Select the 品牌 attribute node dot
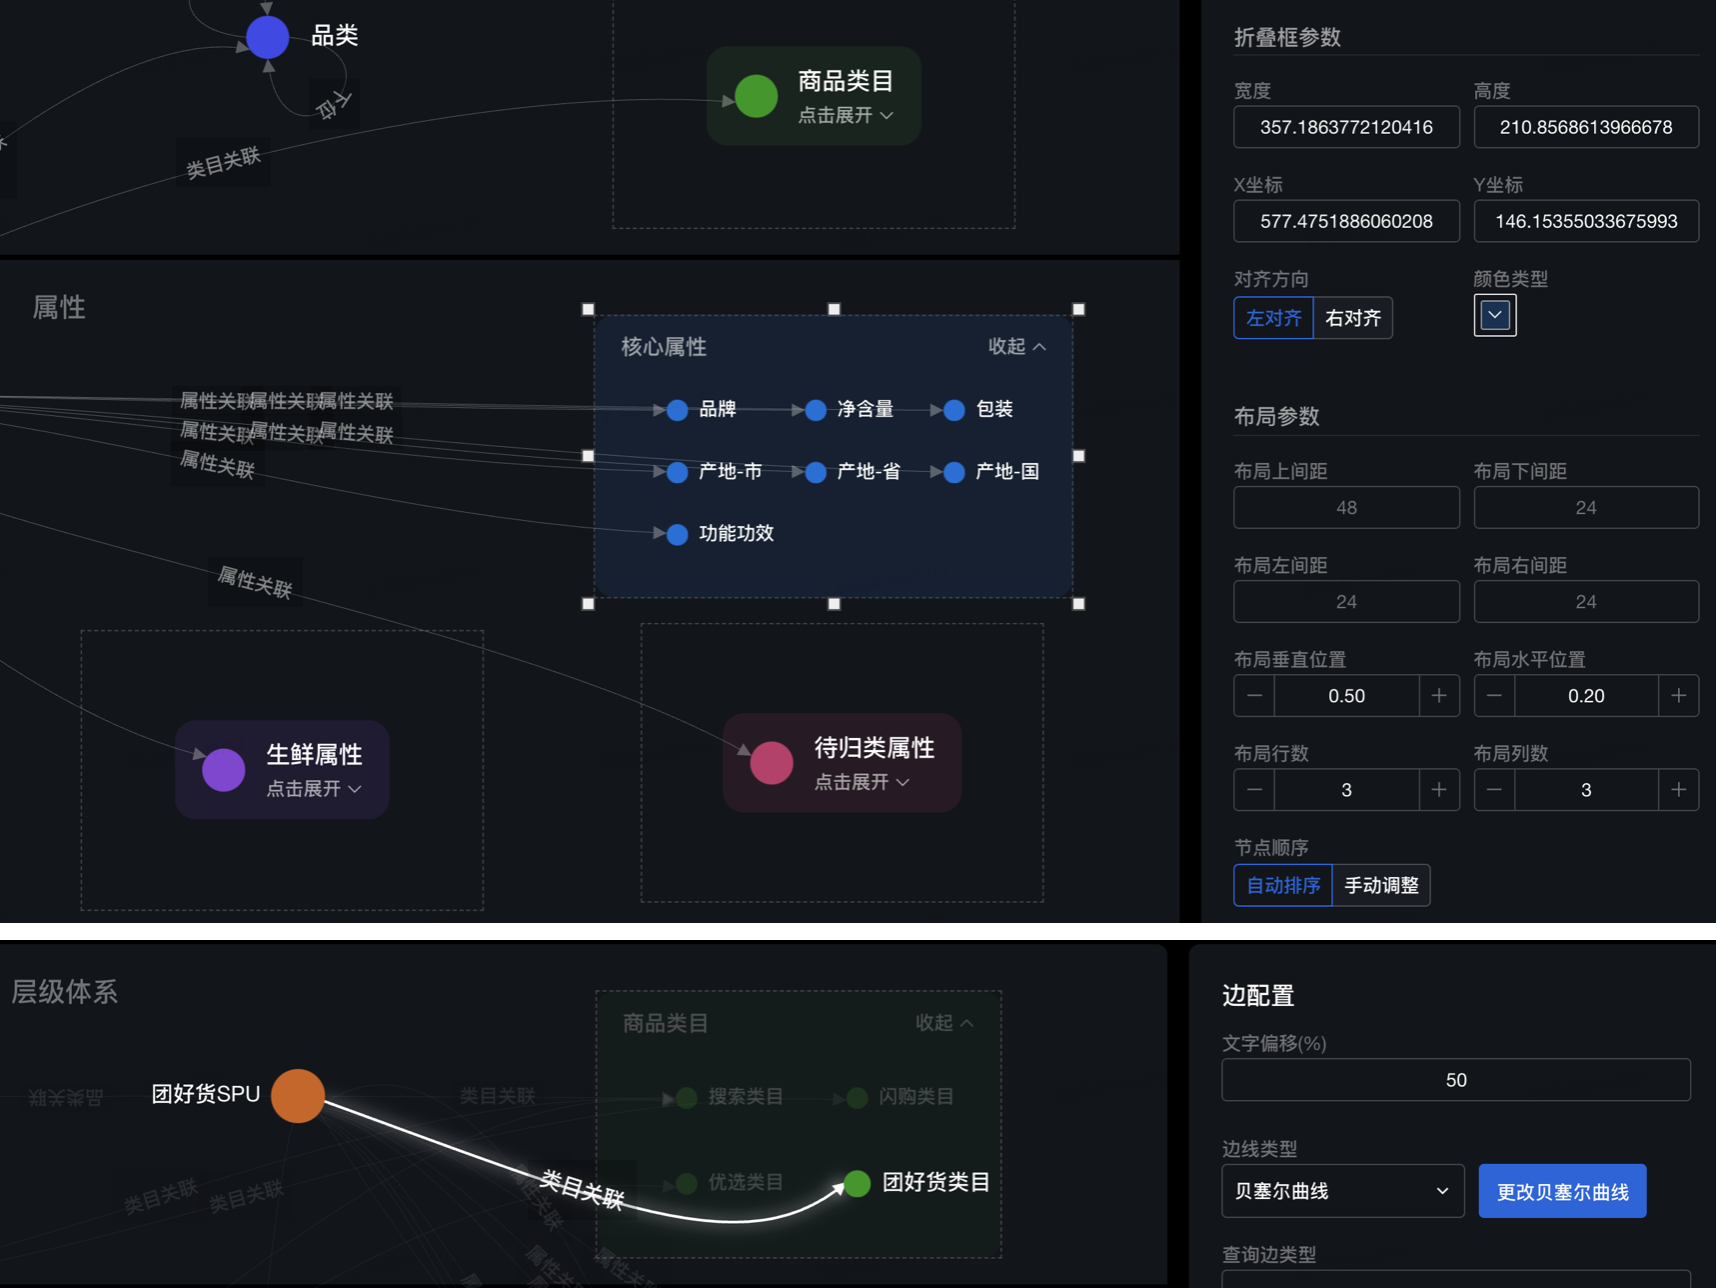This screenshot has height=1288, width=1716. click(x=677, y=410)
